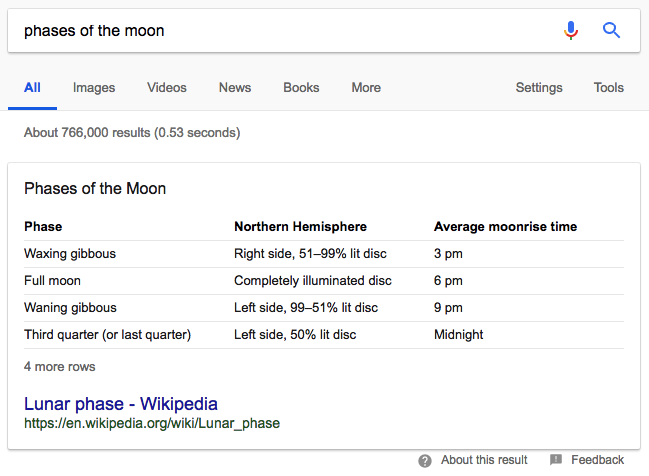Go to the News tab
The image size is (649, 476).
[x=235, y=88]
